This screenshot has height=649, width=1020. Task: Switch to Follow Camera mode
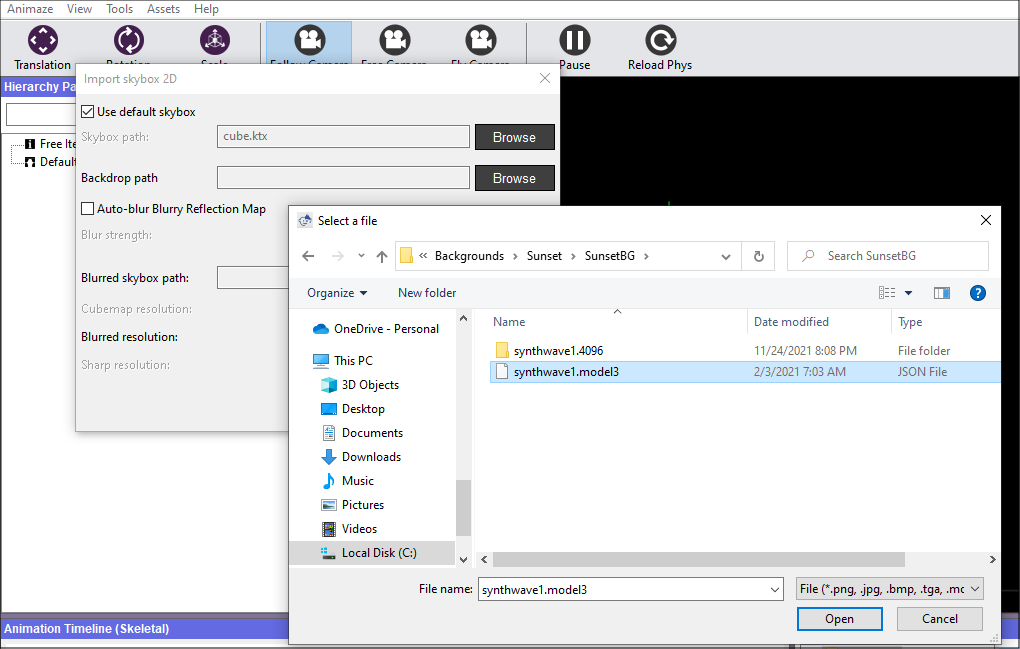[308, 41]
